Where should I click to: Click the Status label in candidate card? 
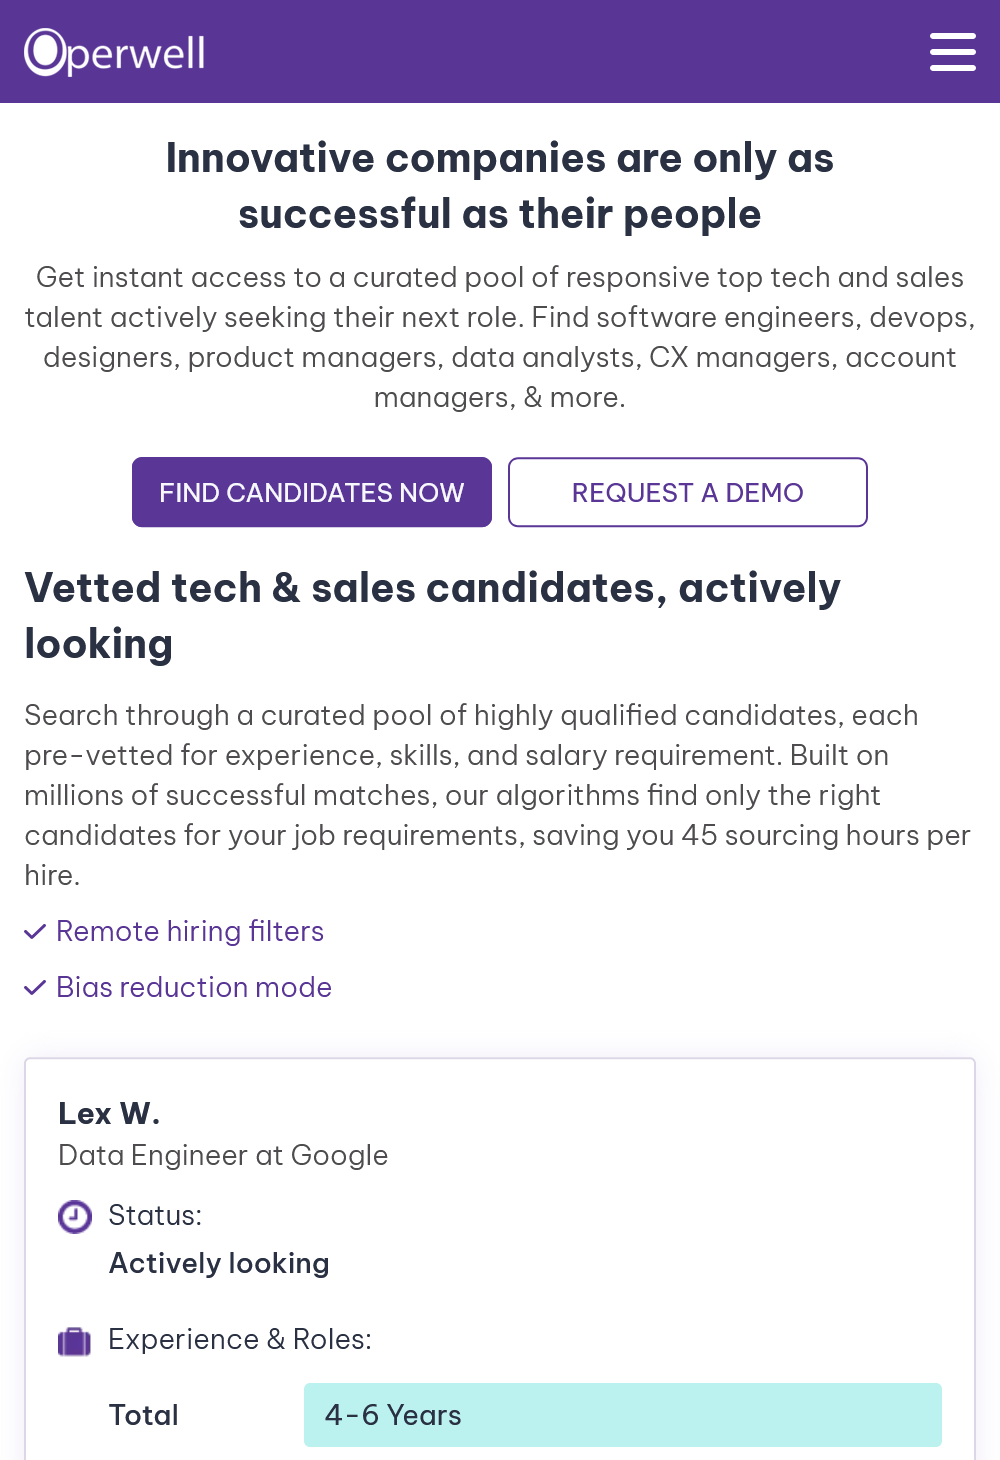coord(155,1215)
